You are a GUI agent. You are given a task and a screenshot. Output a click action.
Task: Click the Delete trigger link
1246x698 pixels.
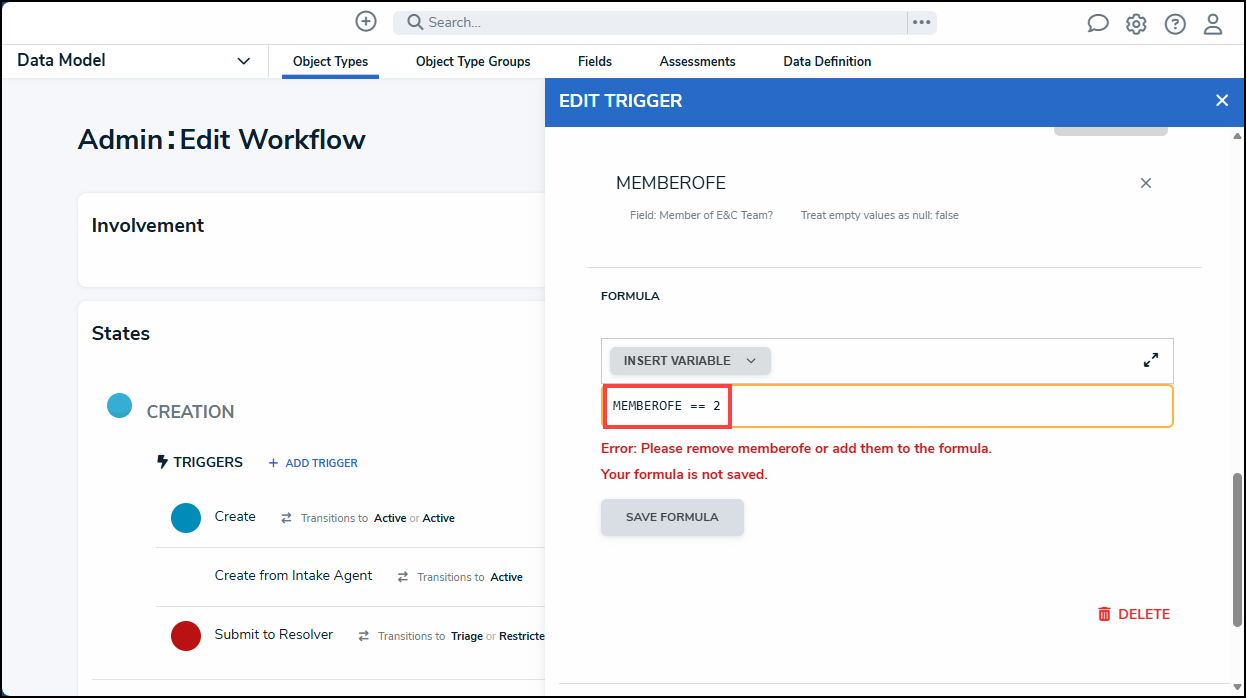coord(1133,614)
